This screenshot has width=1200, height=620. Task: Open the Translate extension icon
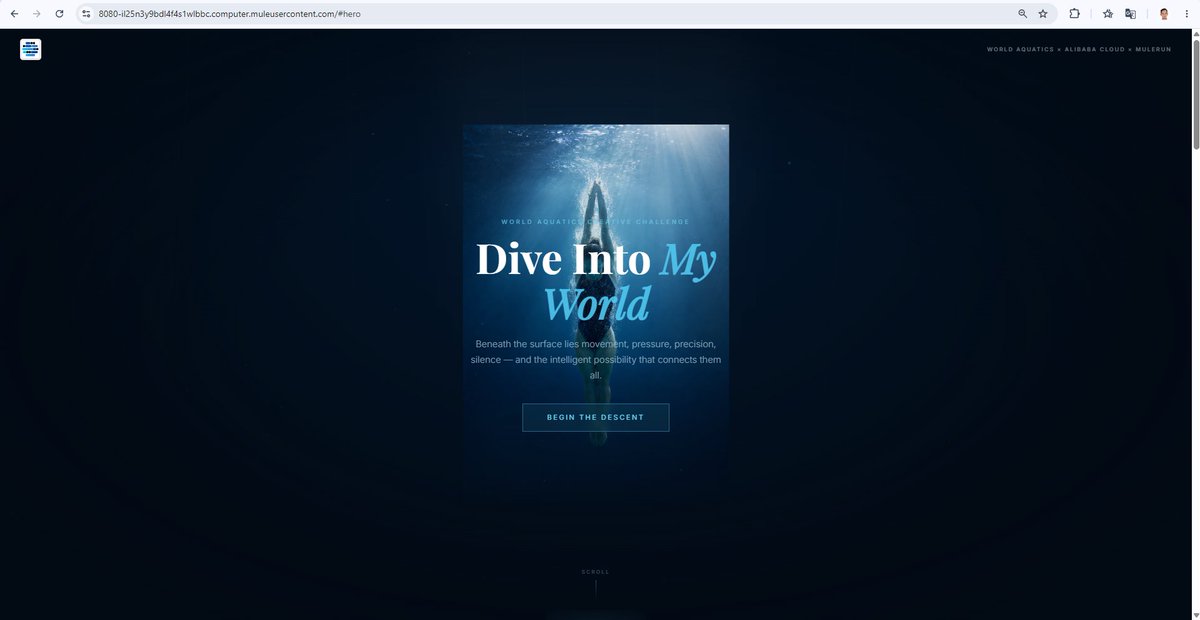1131,14
